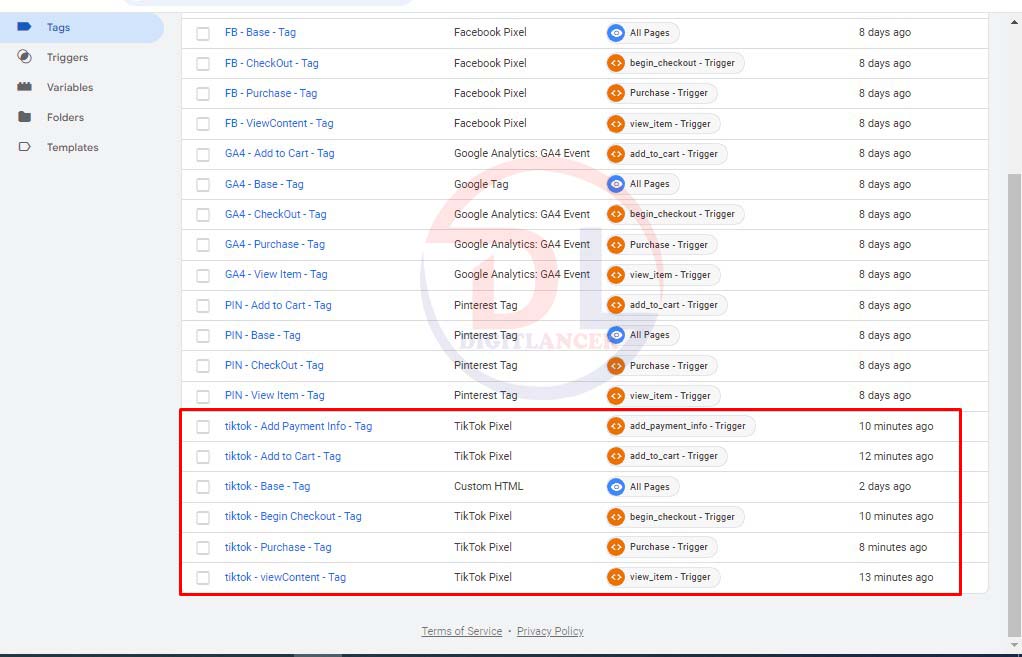
Task: Check the tiktok - viewContent - Tag row
Action: pyautogui.click(x=203, y=577)
